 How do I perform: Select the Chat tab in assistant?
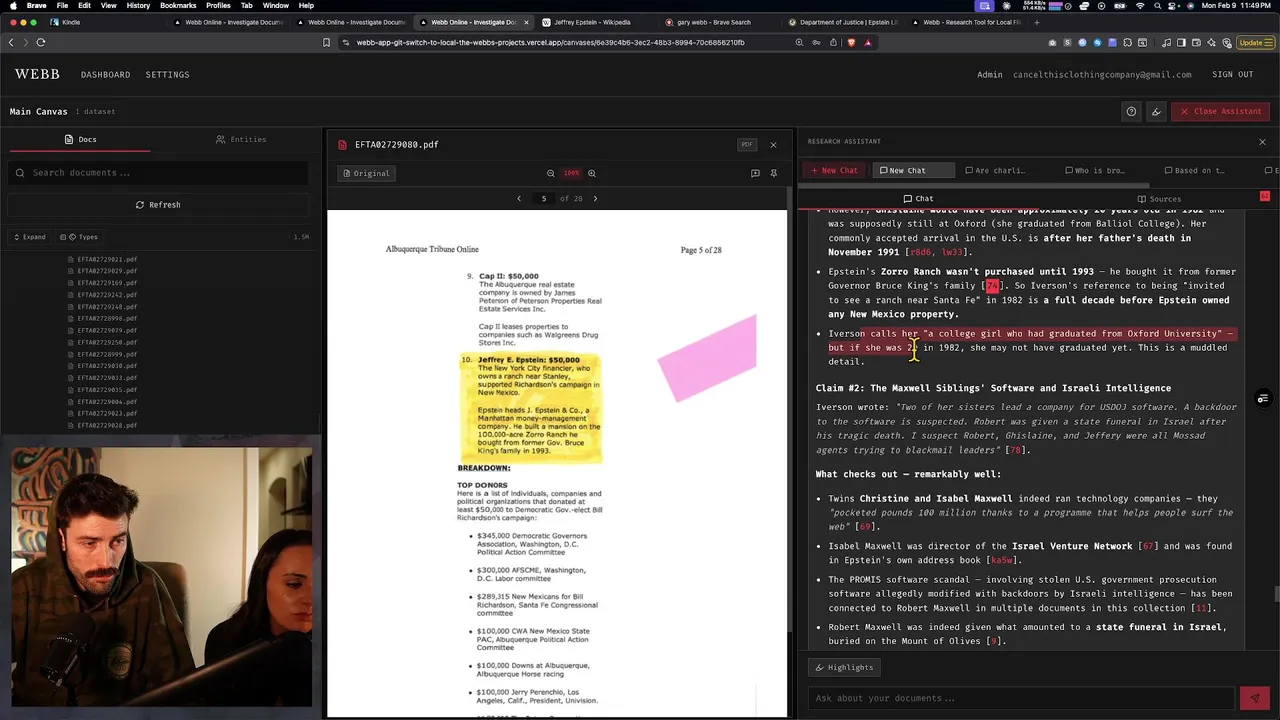tap(918, 198)
